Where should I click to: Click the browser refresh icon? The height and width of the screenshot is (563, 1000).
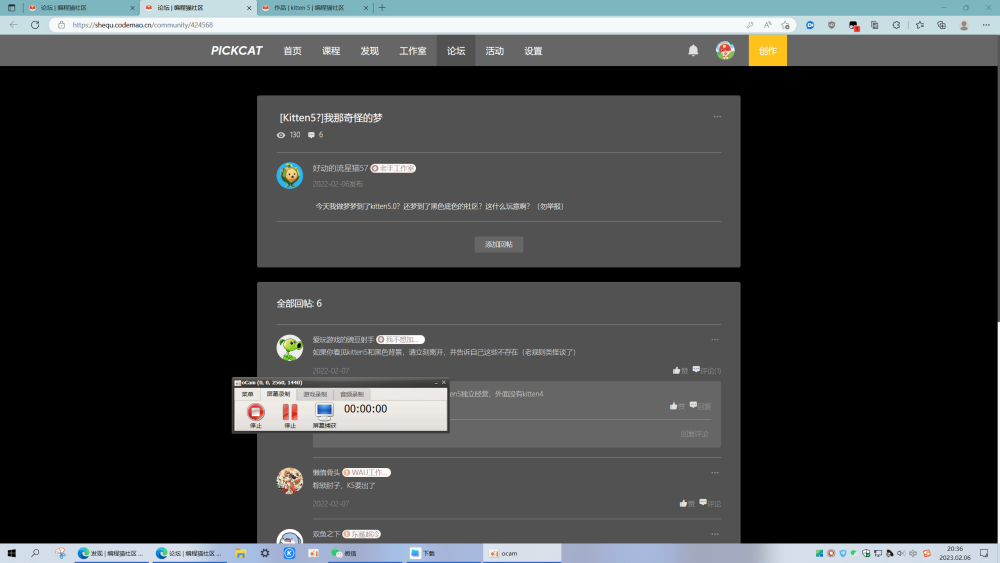click(35, 25)
